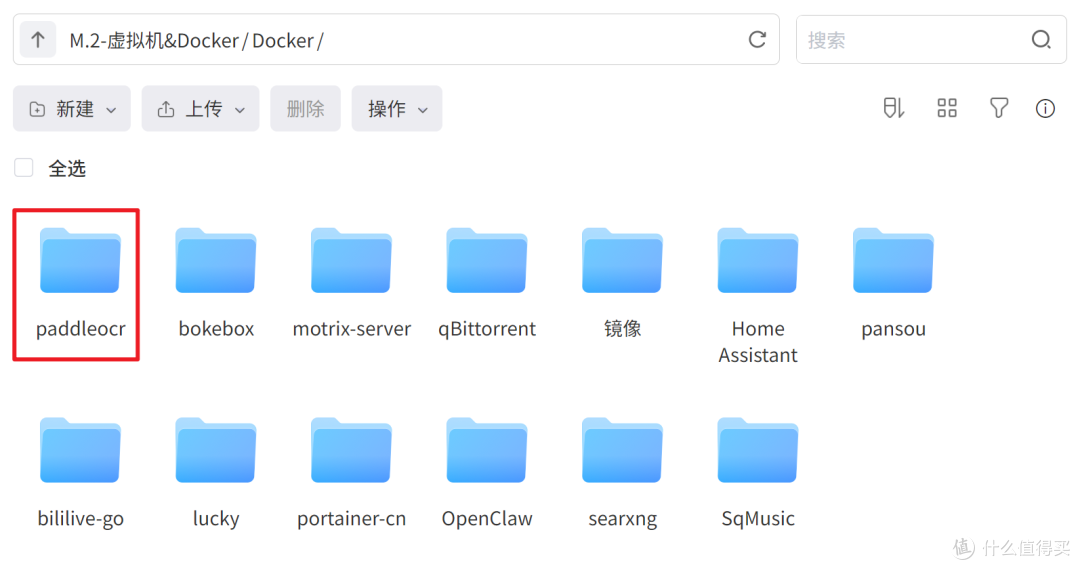This screenshot has width=1080, height=570.
Task: Click the portainer-cn folder name
Action: coord(351,519)
